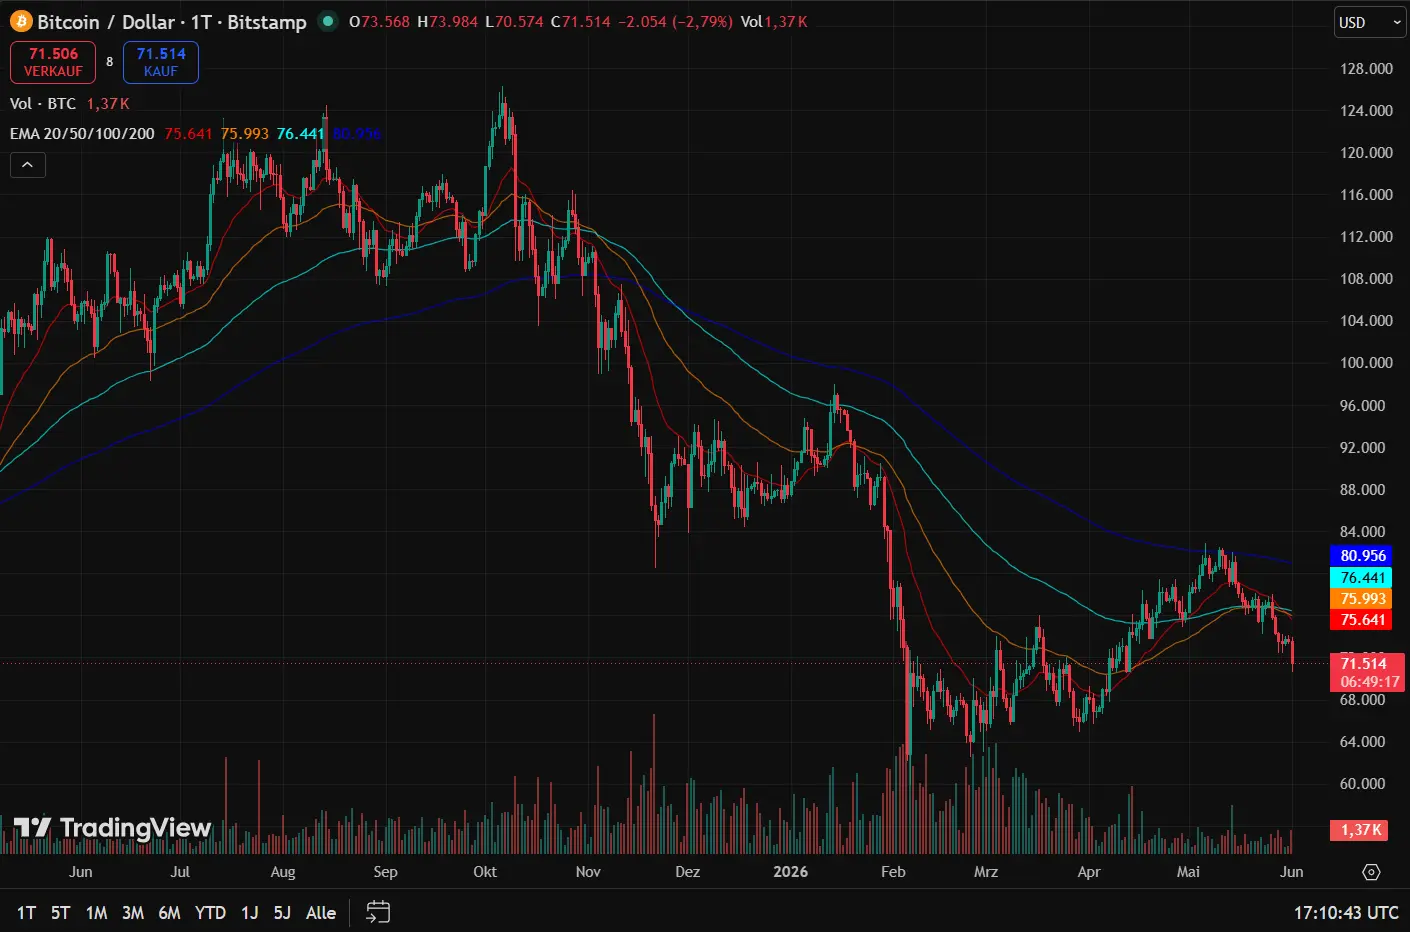The image size is (1410, 932).
Task: Click the close price C71.514 readout
Action: (x=580, y=22)
